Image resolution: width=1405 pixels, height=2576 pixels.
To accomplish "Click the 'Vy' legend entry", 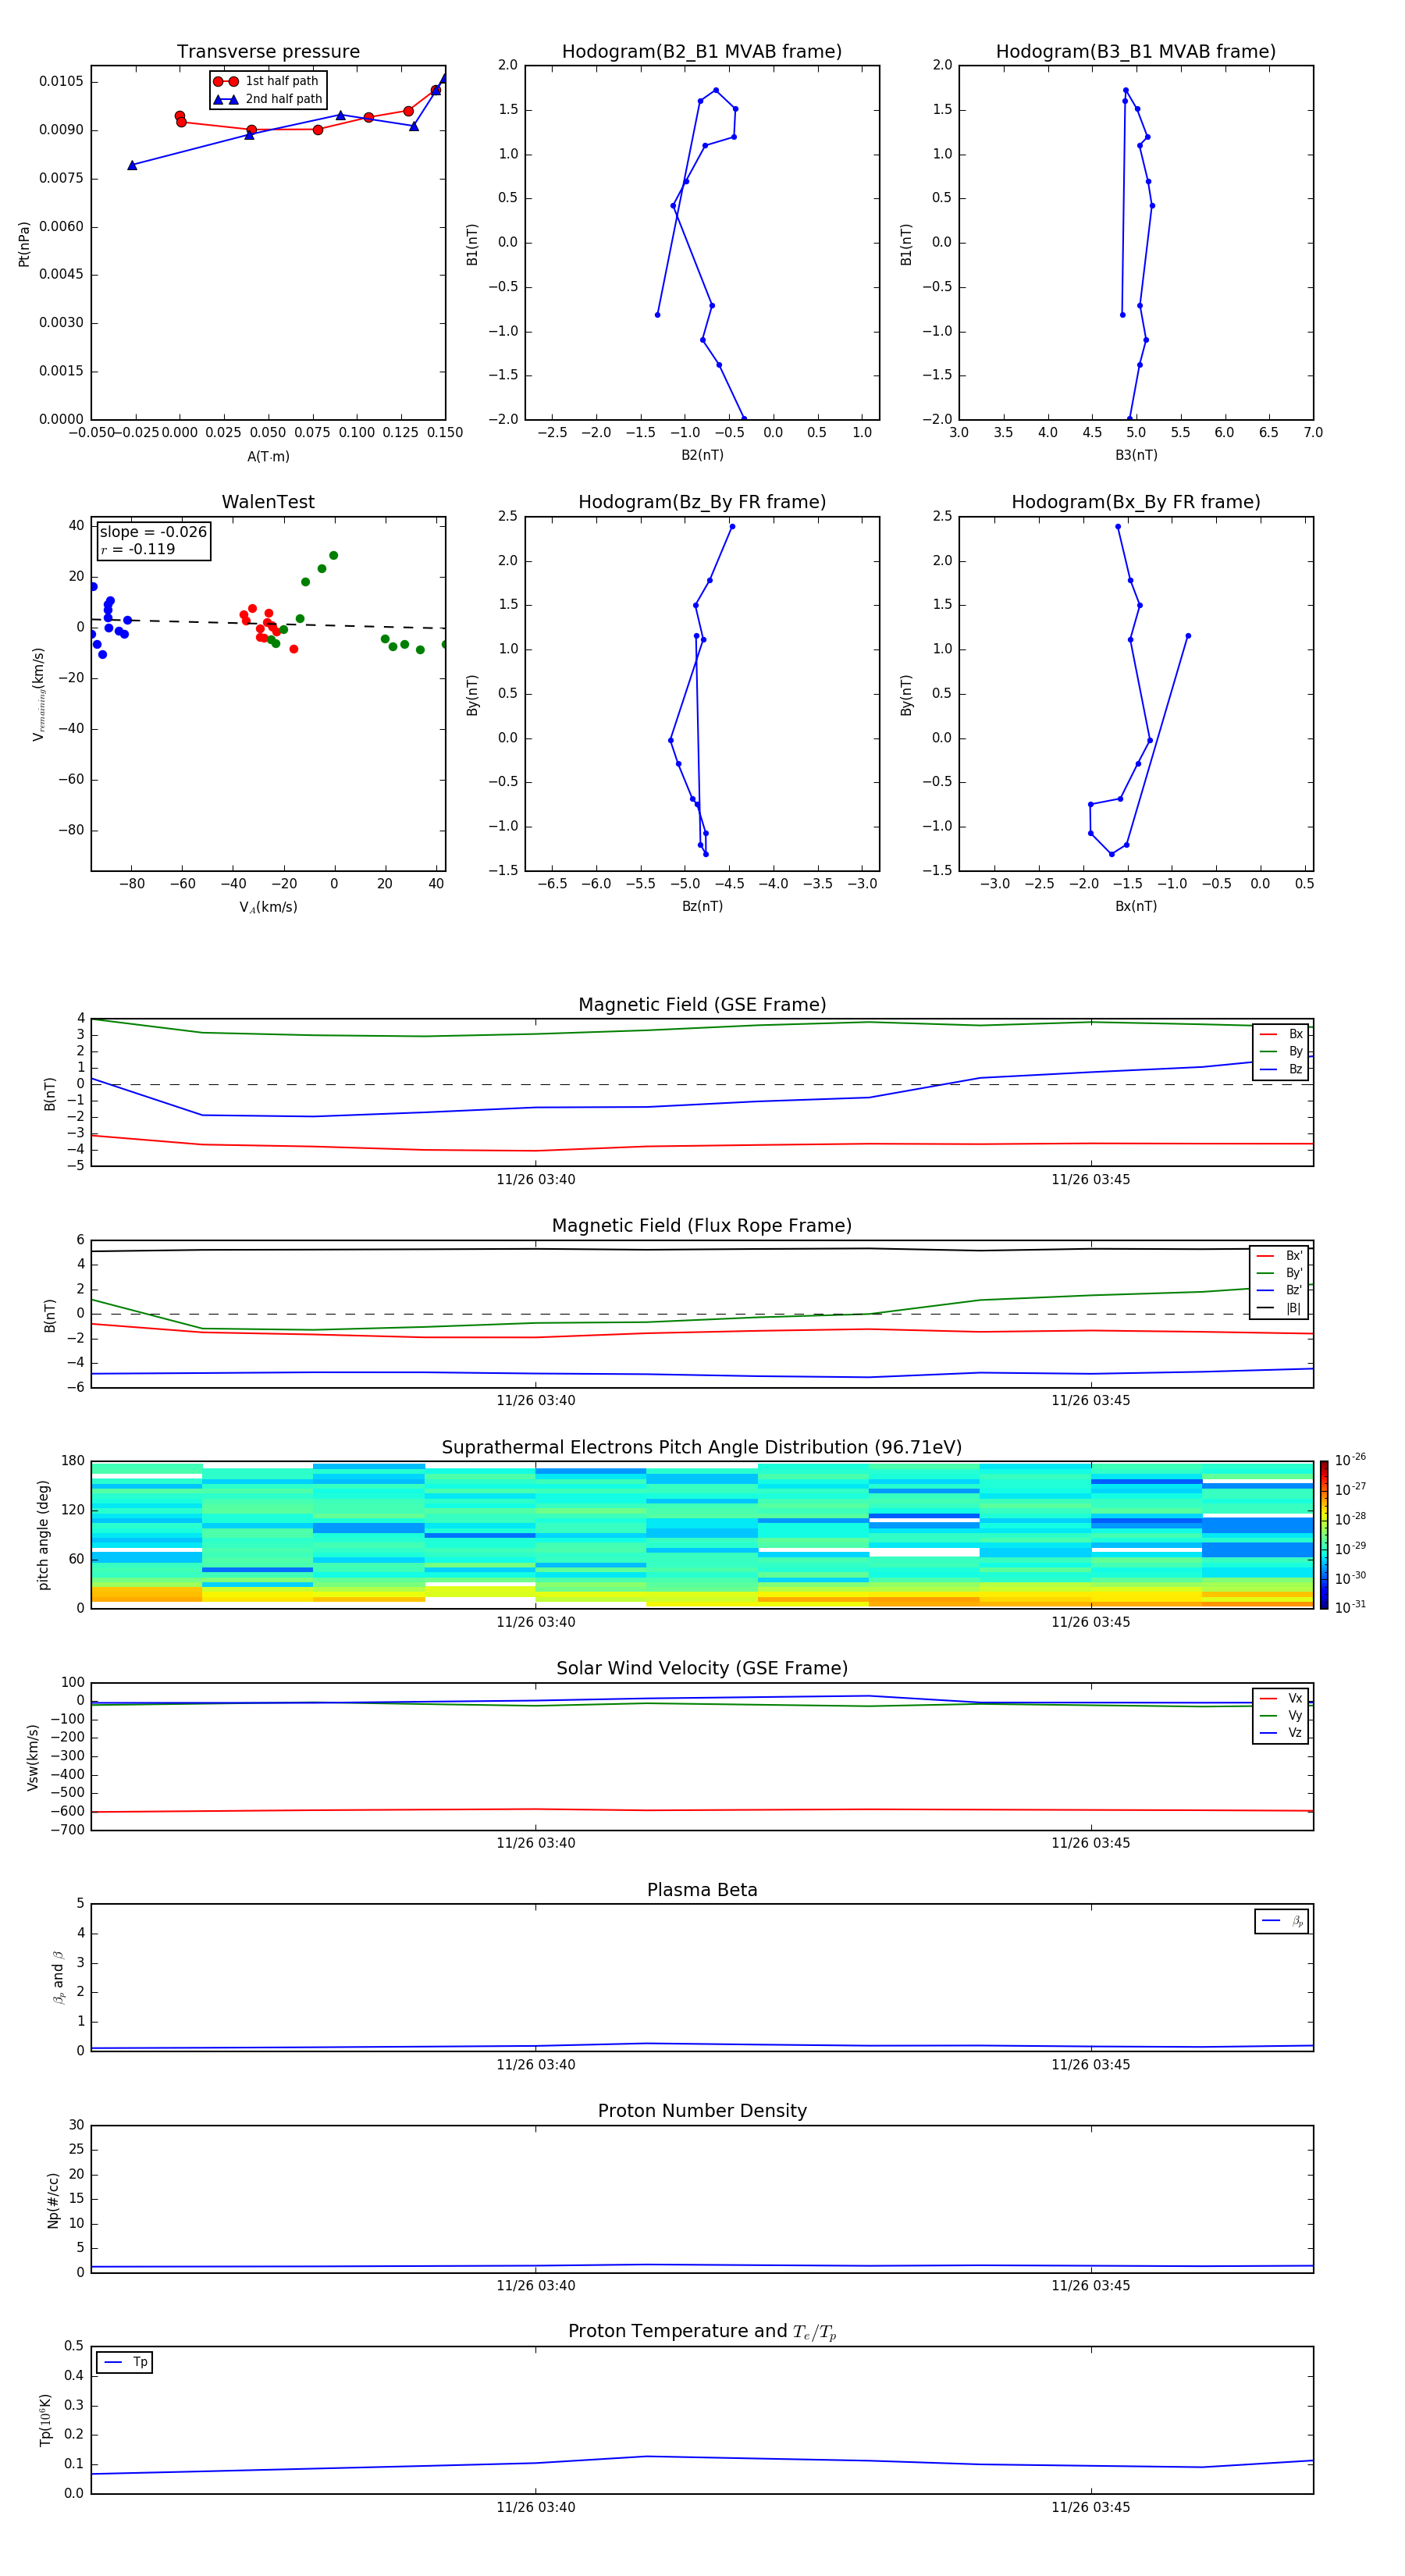I will click(x=1281, y=1716).
